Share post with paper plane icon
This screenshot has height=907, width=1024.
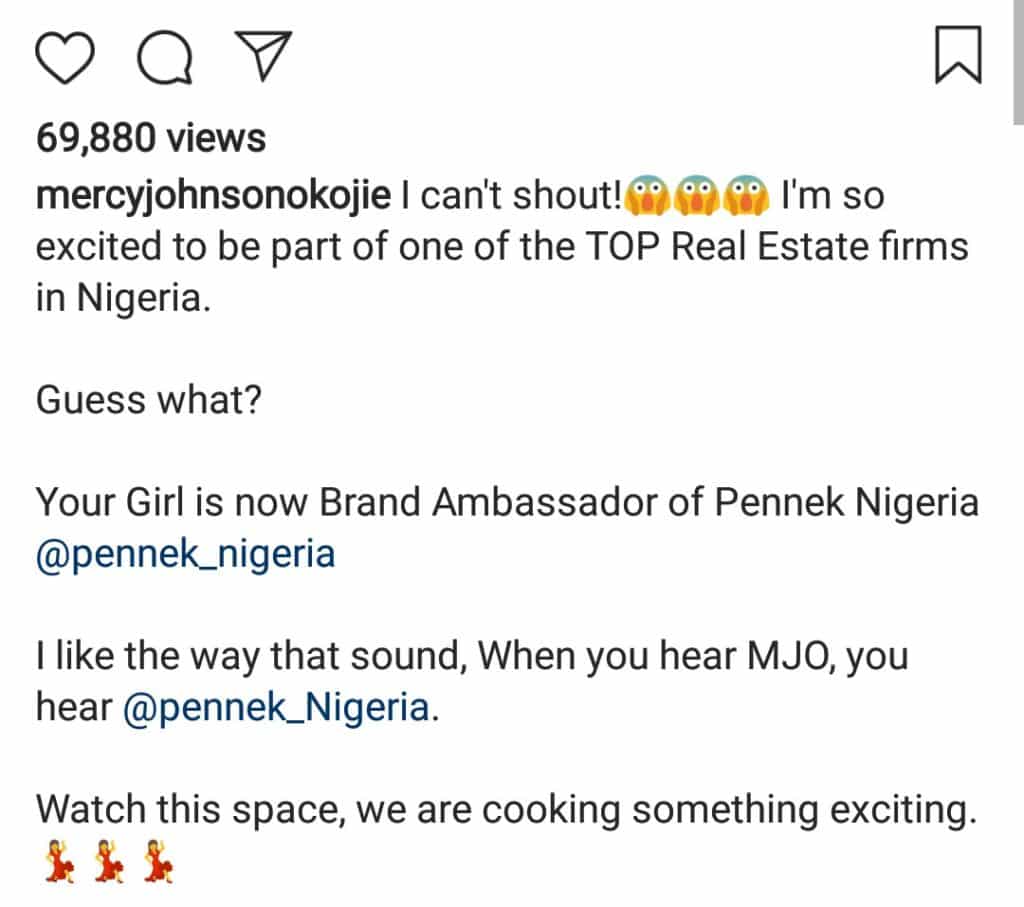click(x=263, y=56)
